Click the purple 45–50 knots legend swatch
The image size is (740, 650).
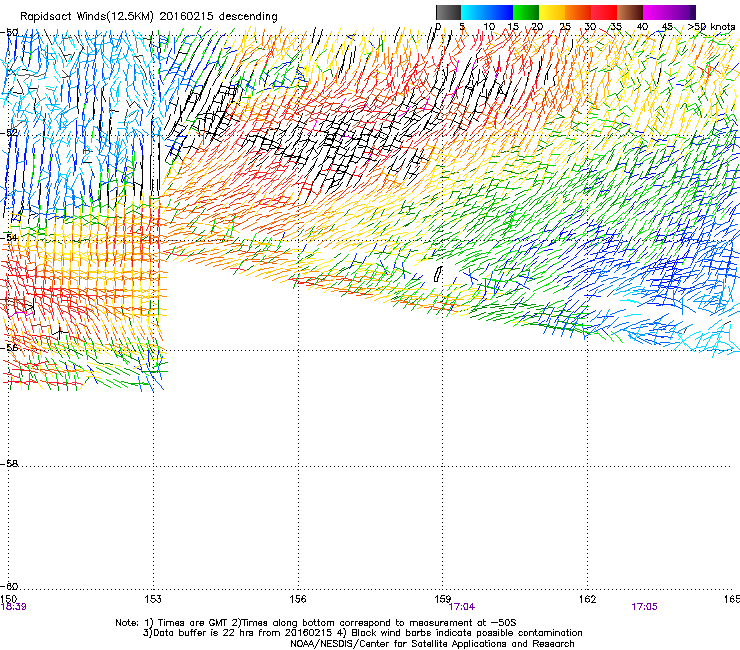[x=682, y=12]
